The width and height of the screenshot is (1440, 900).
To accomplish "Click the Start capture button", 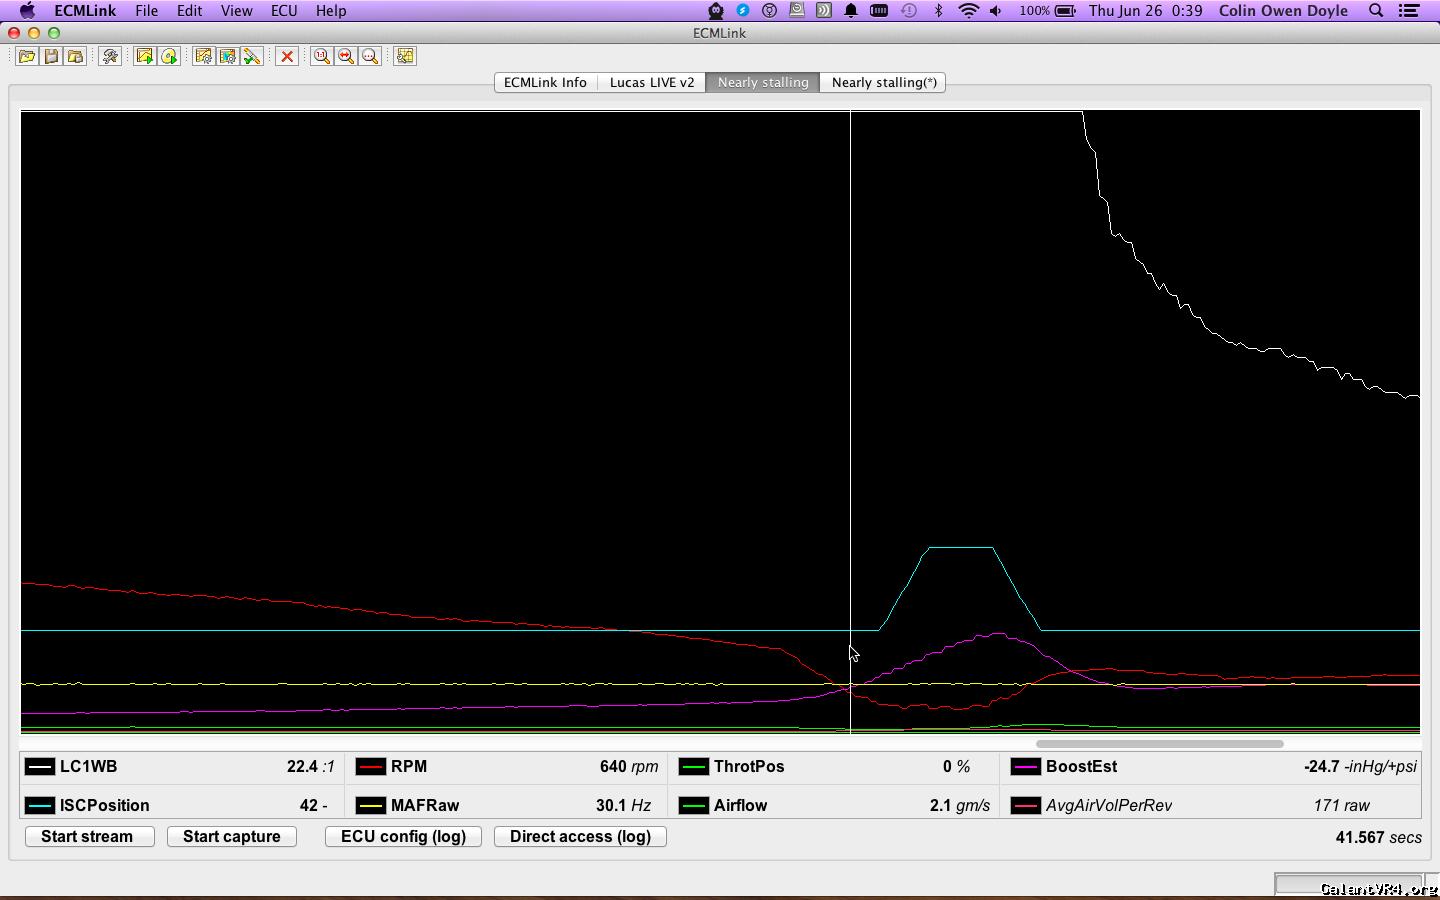I will coord(232,836).
